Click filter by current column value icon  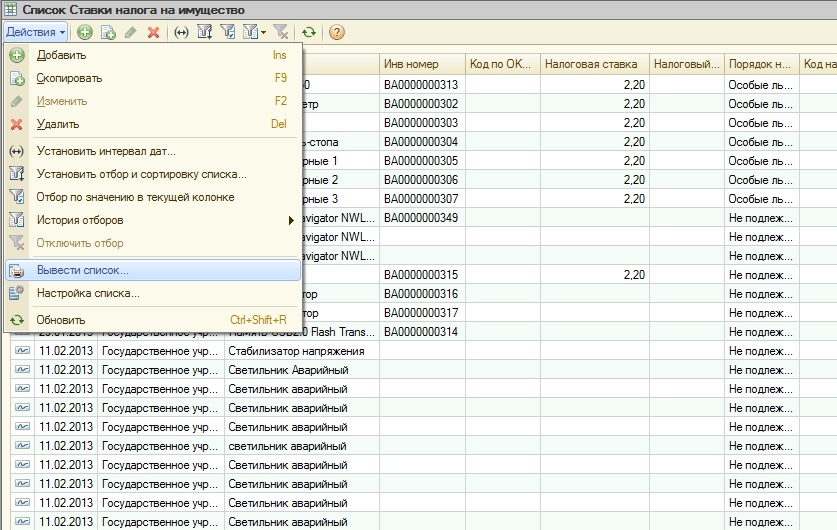tap(227, 32)
